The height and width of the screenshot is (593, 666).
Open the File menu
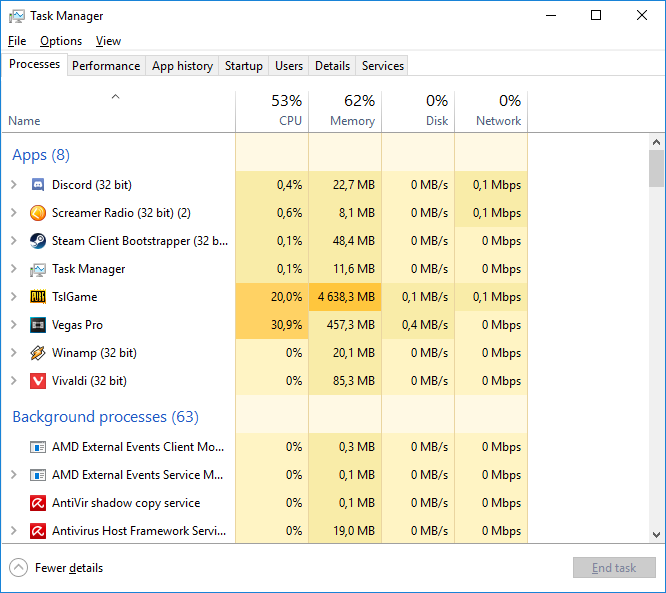(17, 41)
